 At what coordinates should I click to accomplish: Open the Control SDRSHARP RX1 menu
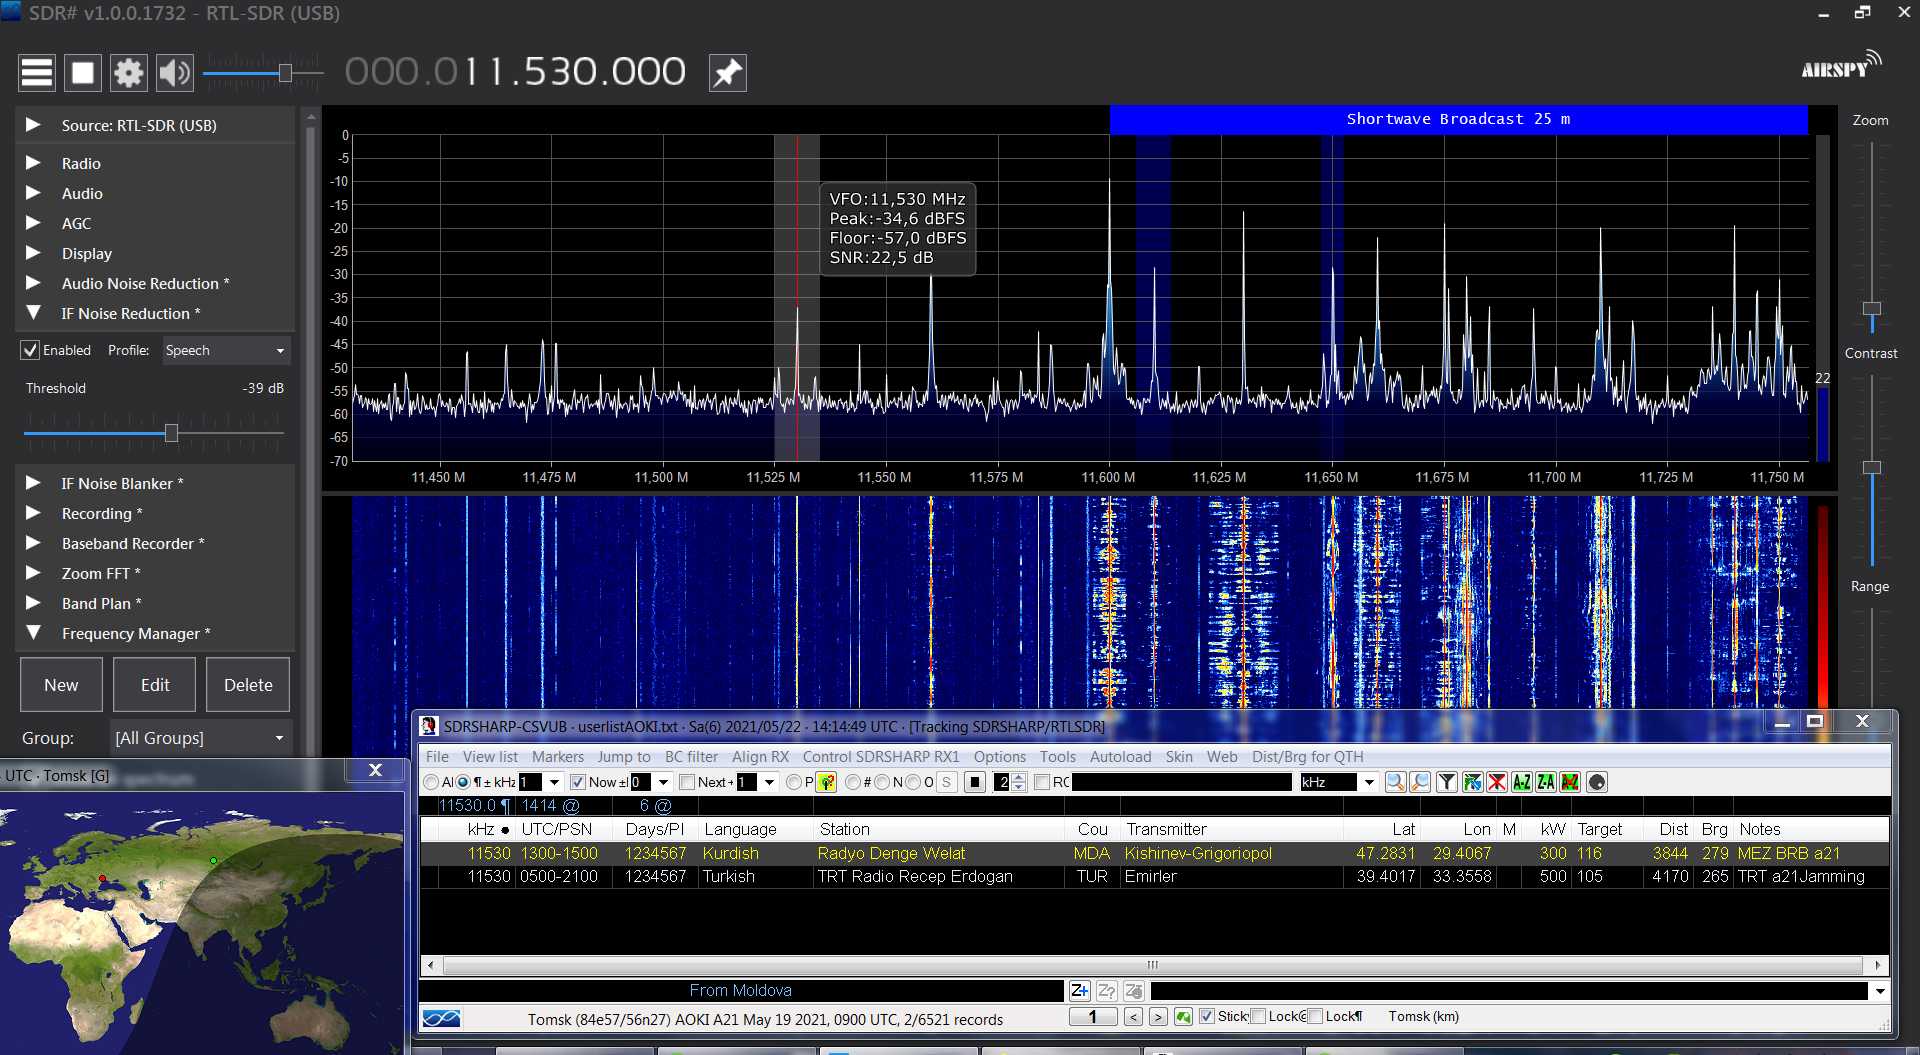[x=880, y=756]
